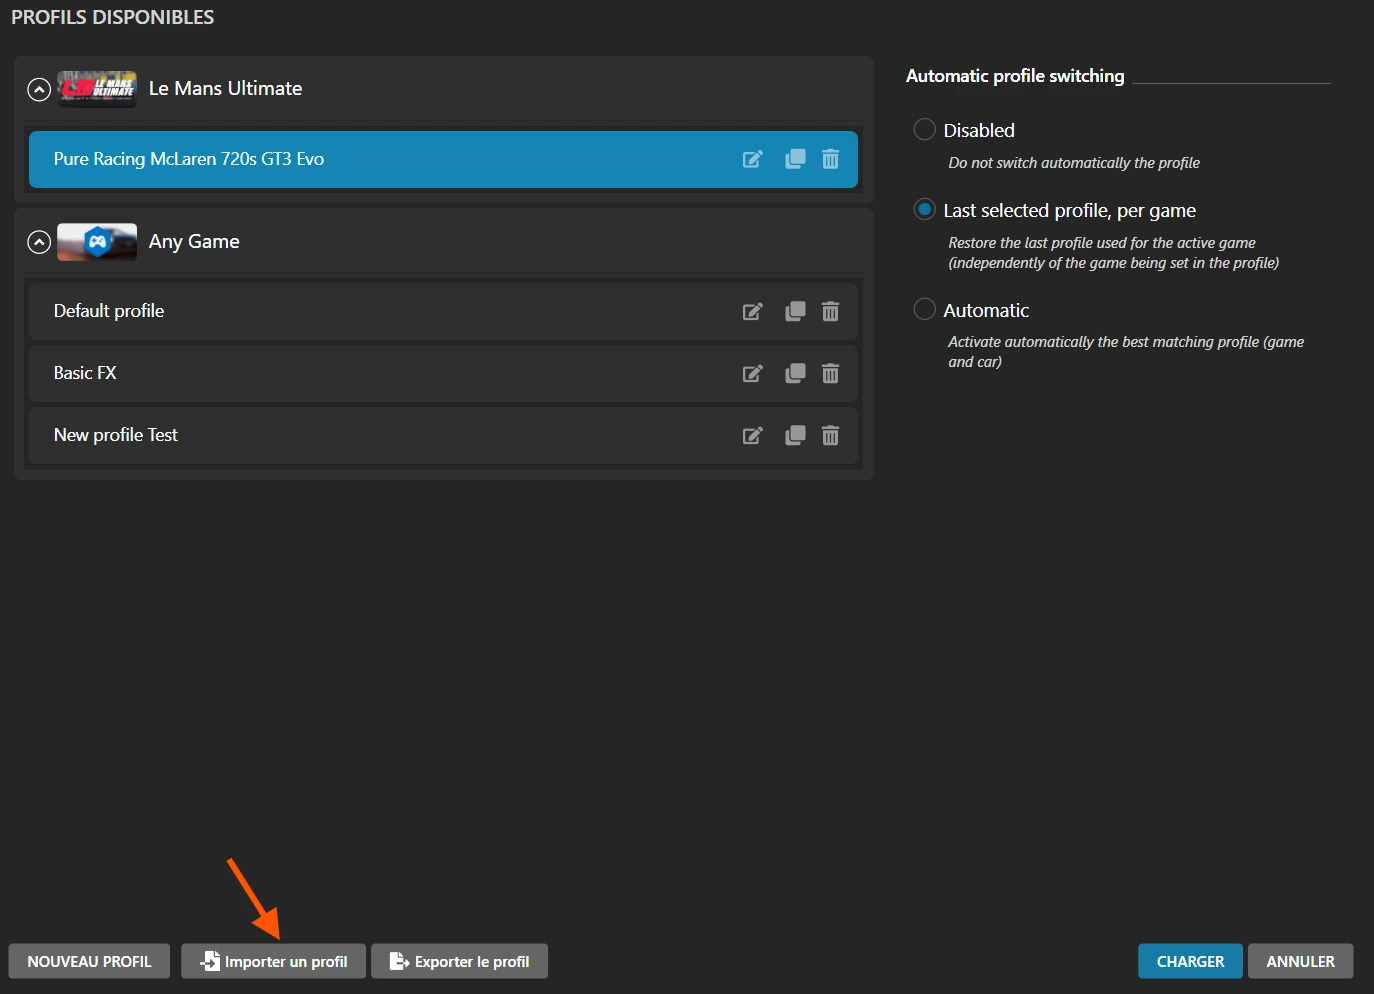
Task: Load profile with CHARGER button
Action: pyautogui.click(x=1190, y=962)
